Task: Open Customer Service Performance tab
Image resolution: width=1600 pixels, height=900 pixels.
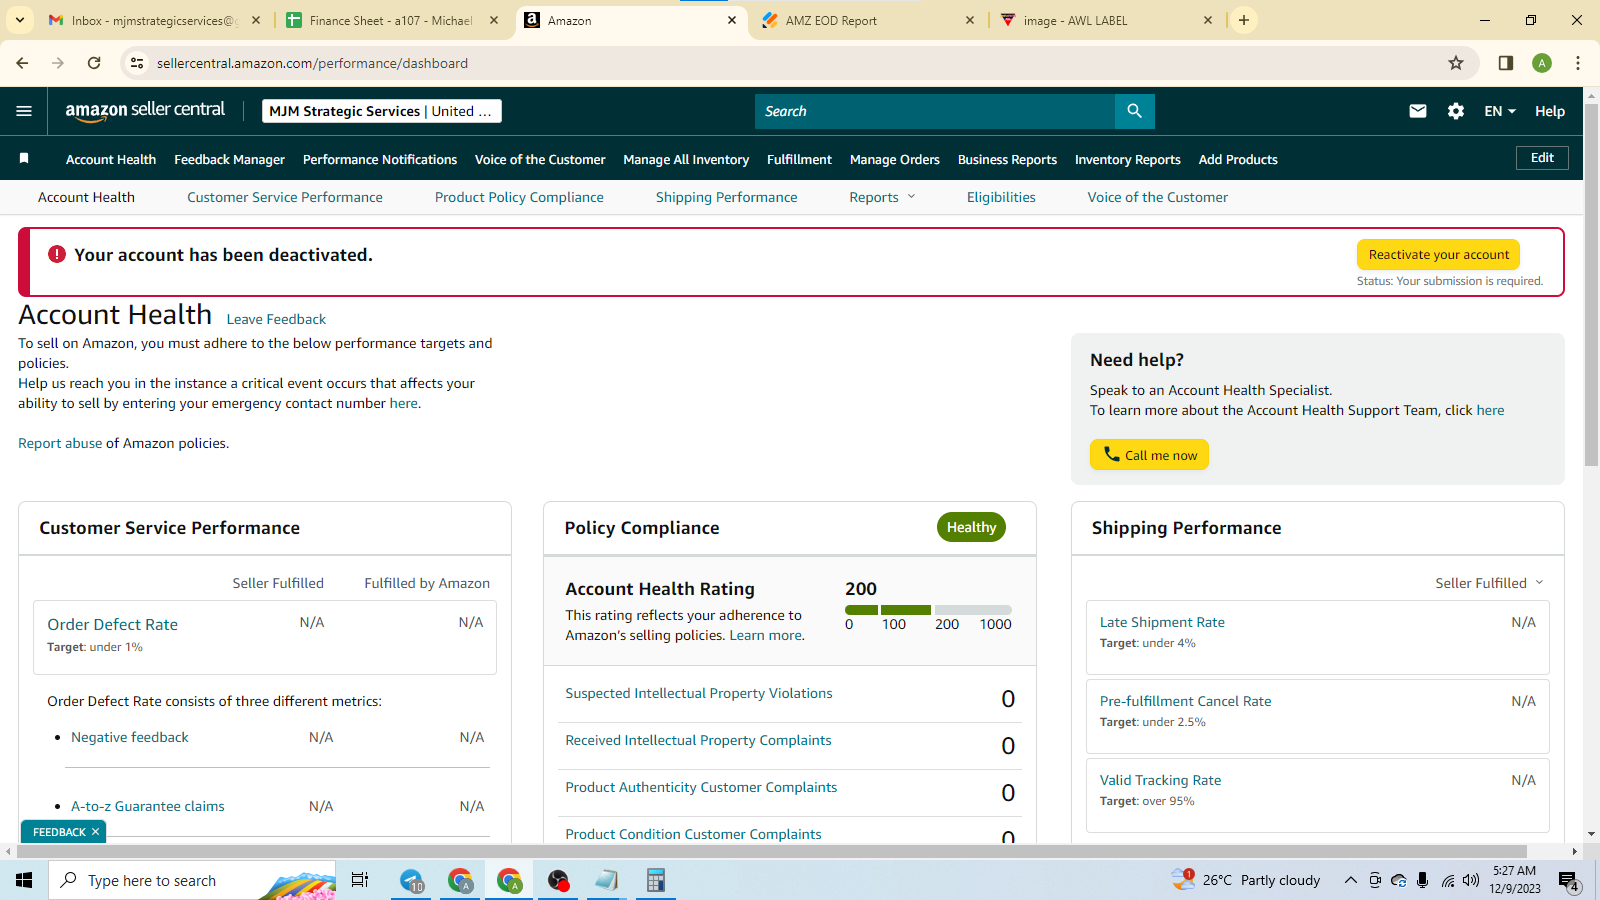Action: pyautogui.click(x=285, y=197)
